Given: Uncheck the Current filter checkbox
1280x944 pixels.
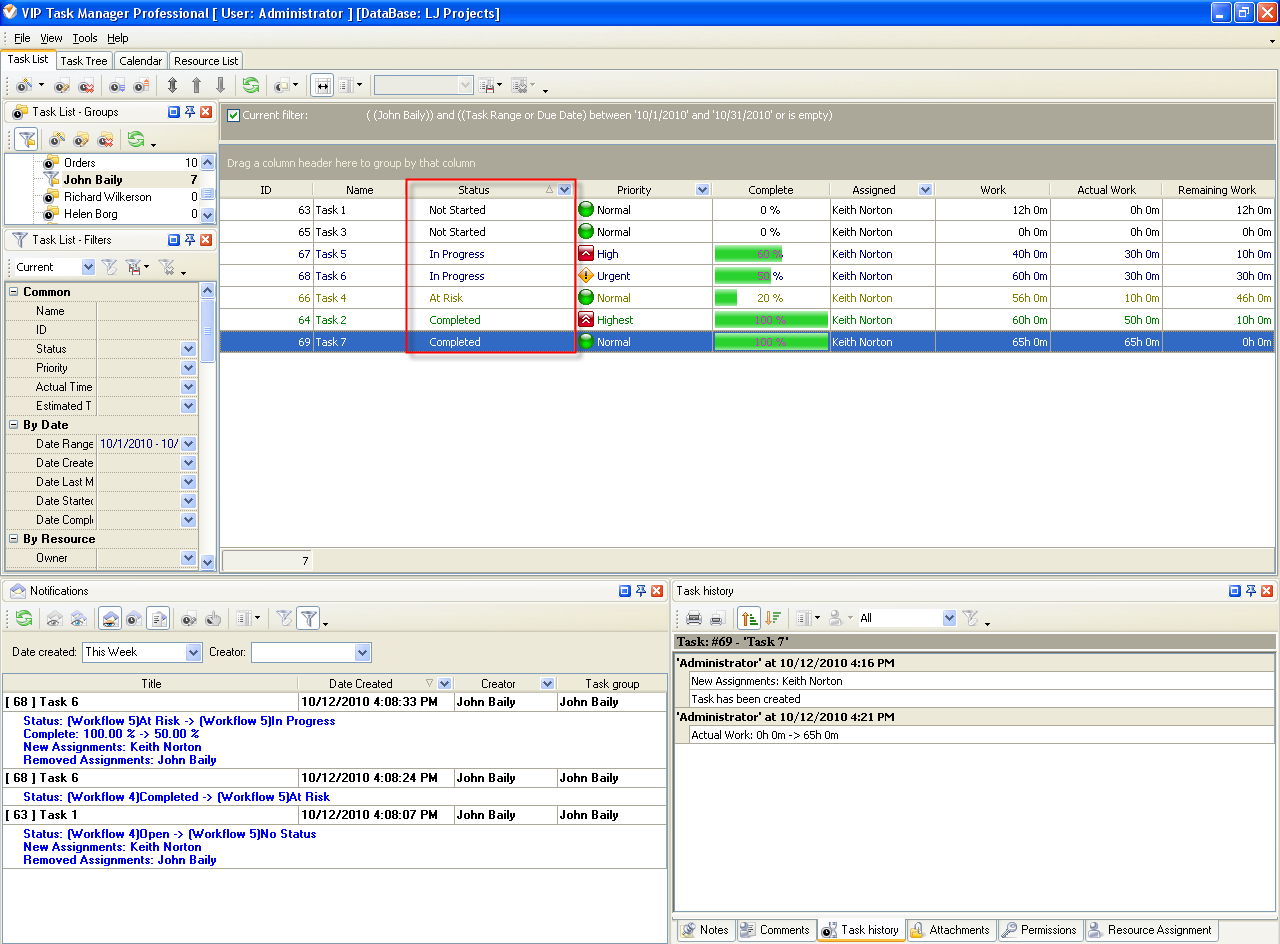Looking at the screenshot, I should (x=233, y=115).
